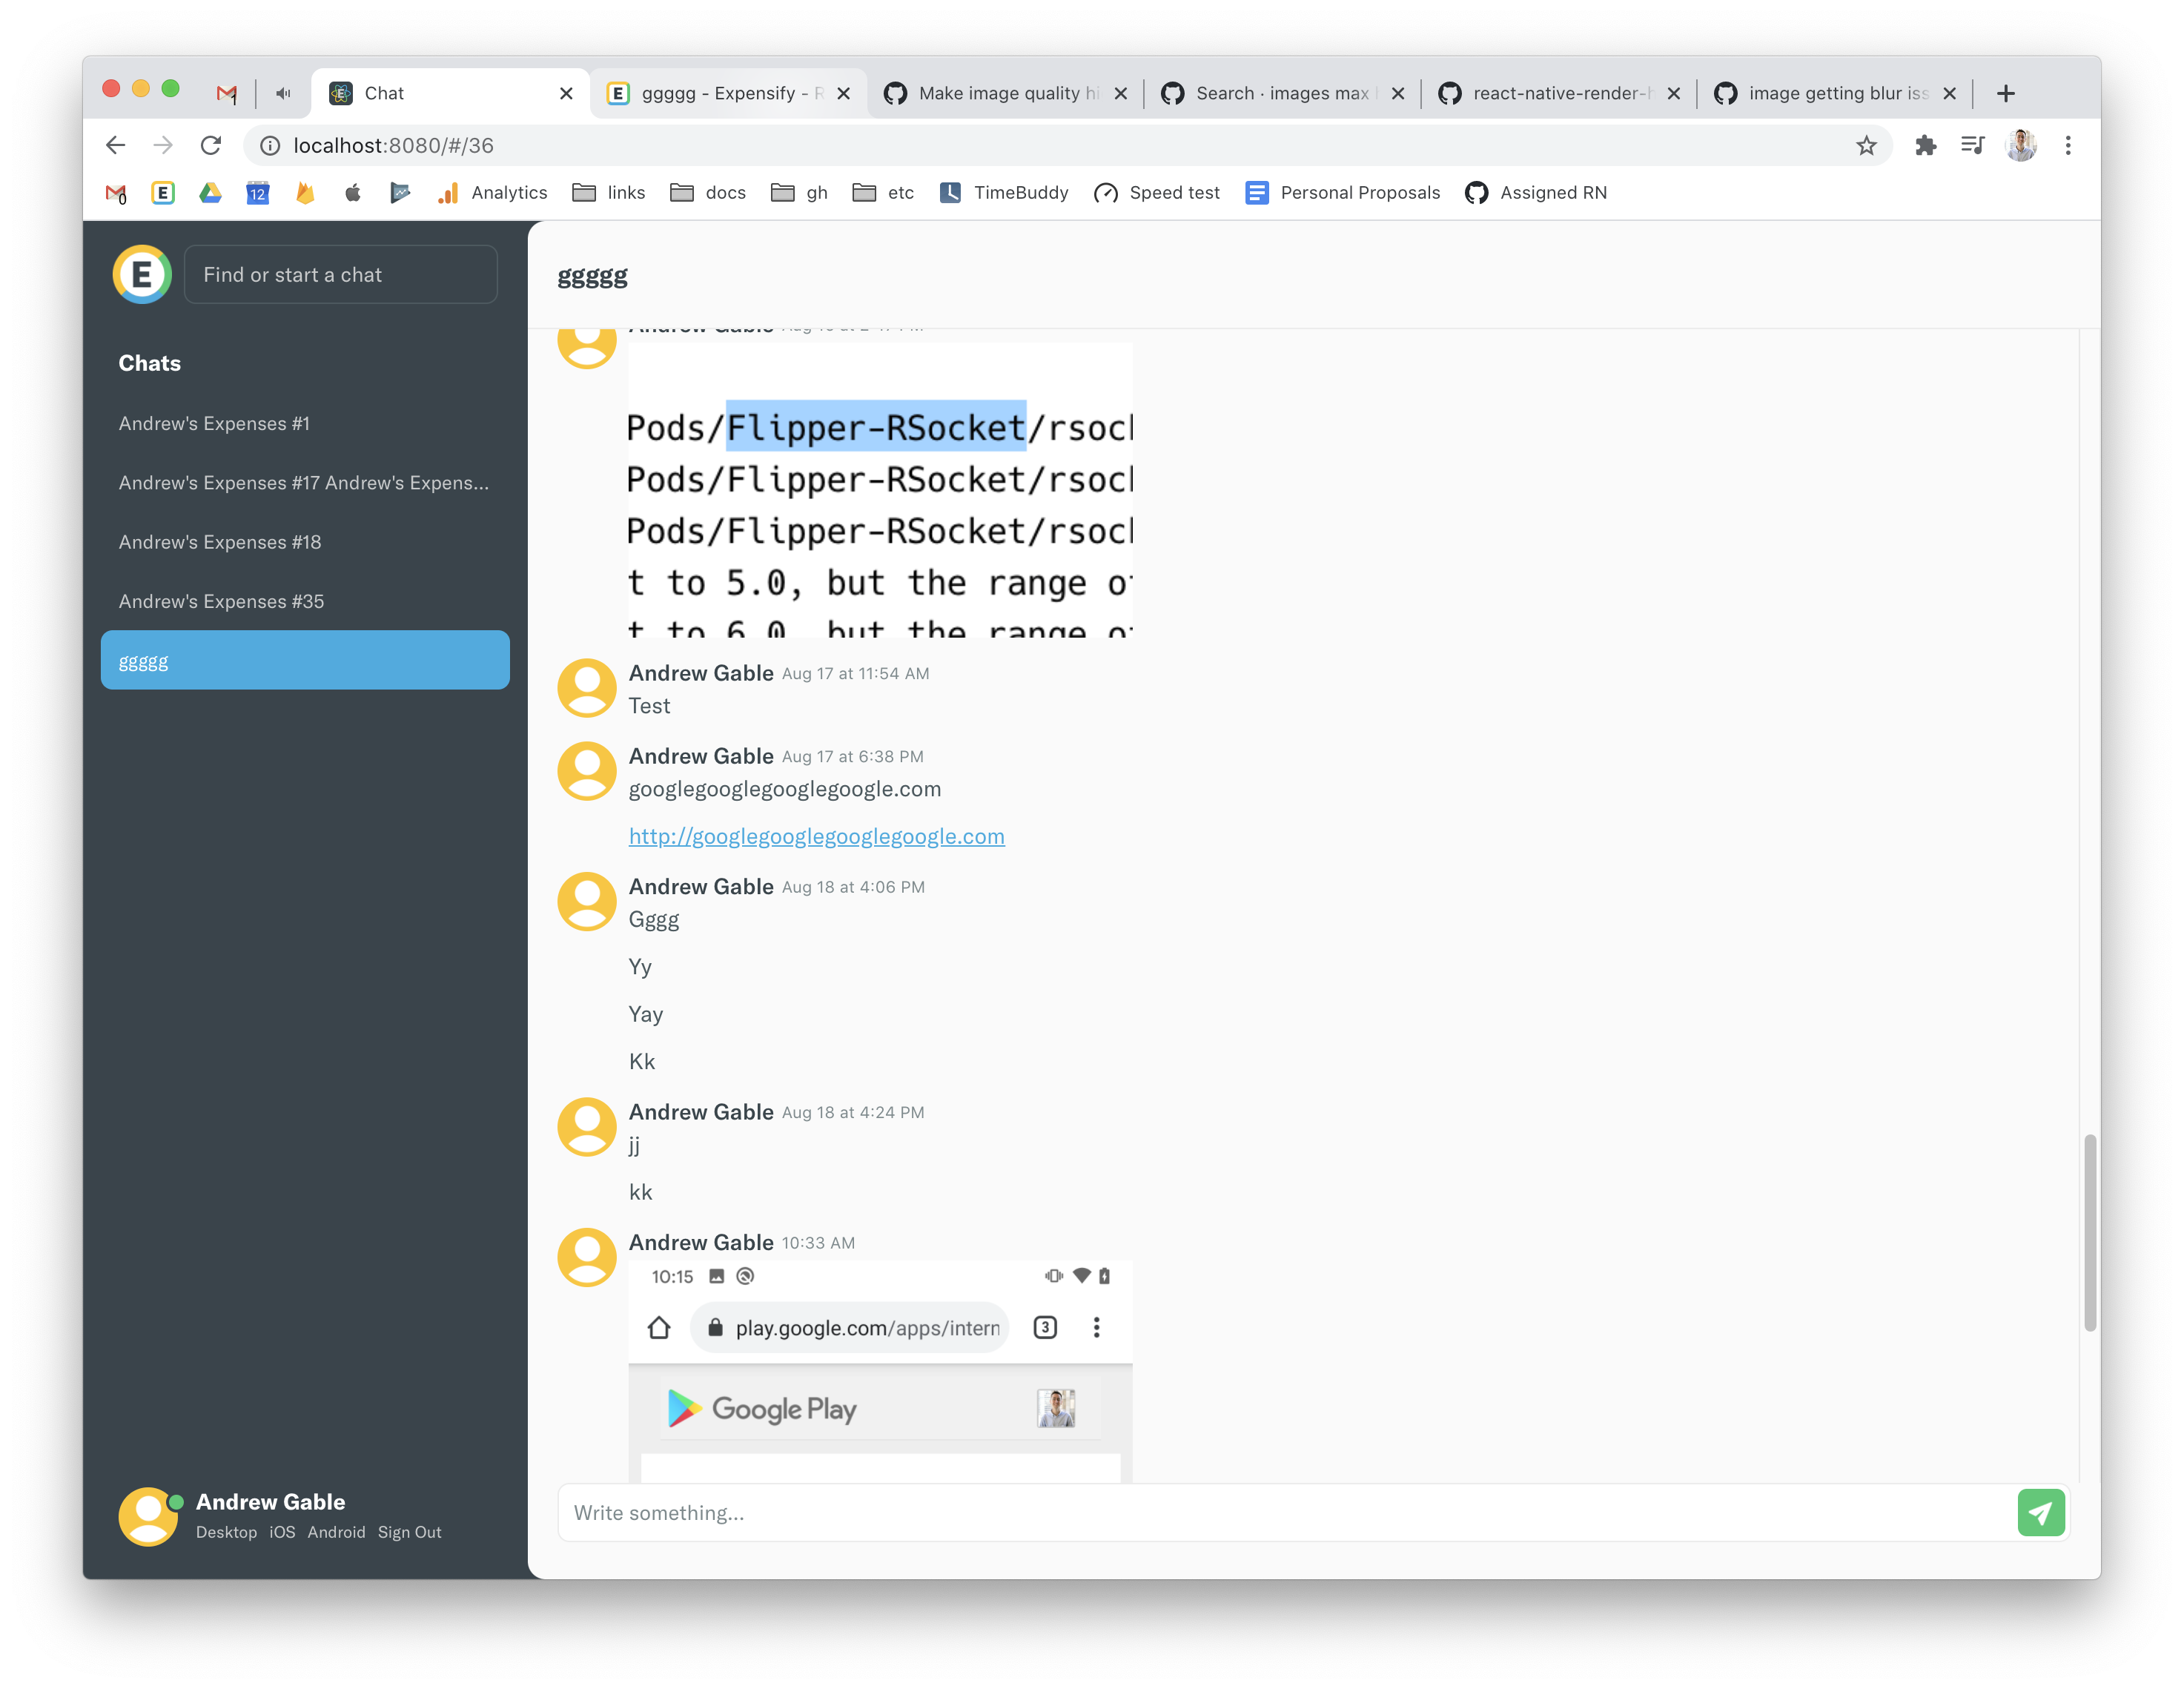This screenshot has height=1689, width=2184.
Task: Click the green send message button
Action: 2040,1512
